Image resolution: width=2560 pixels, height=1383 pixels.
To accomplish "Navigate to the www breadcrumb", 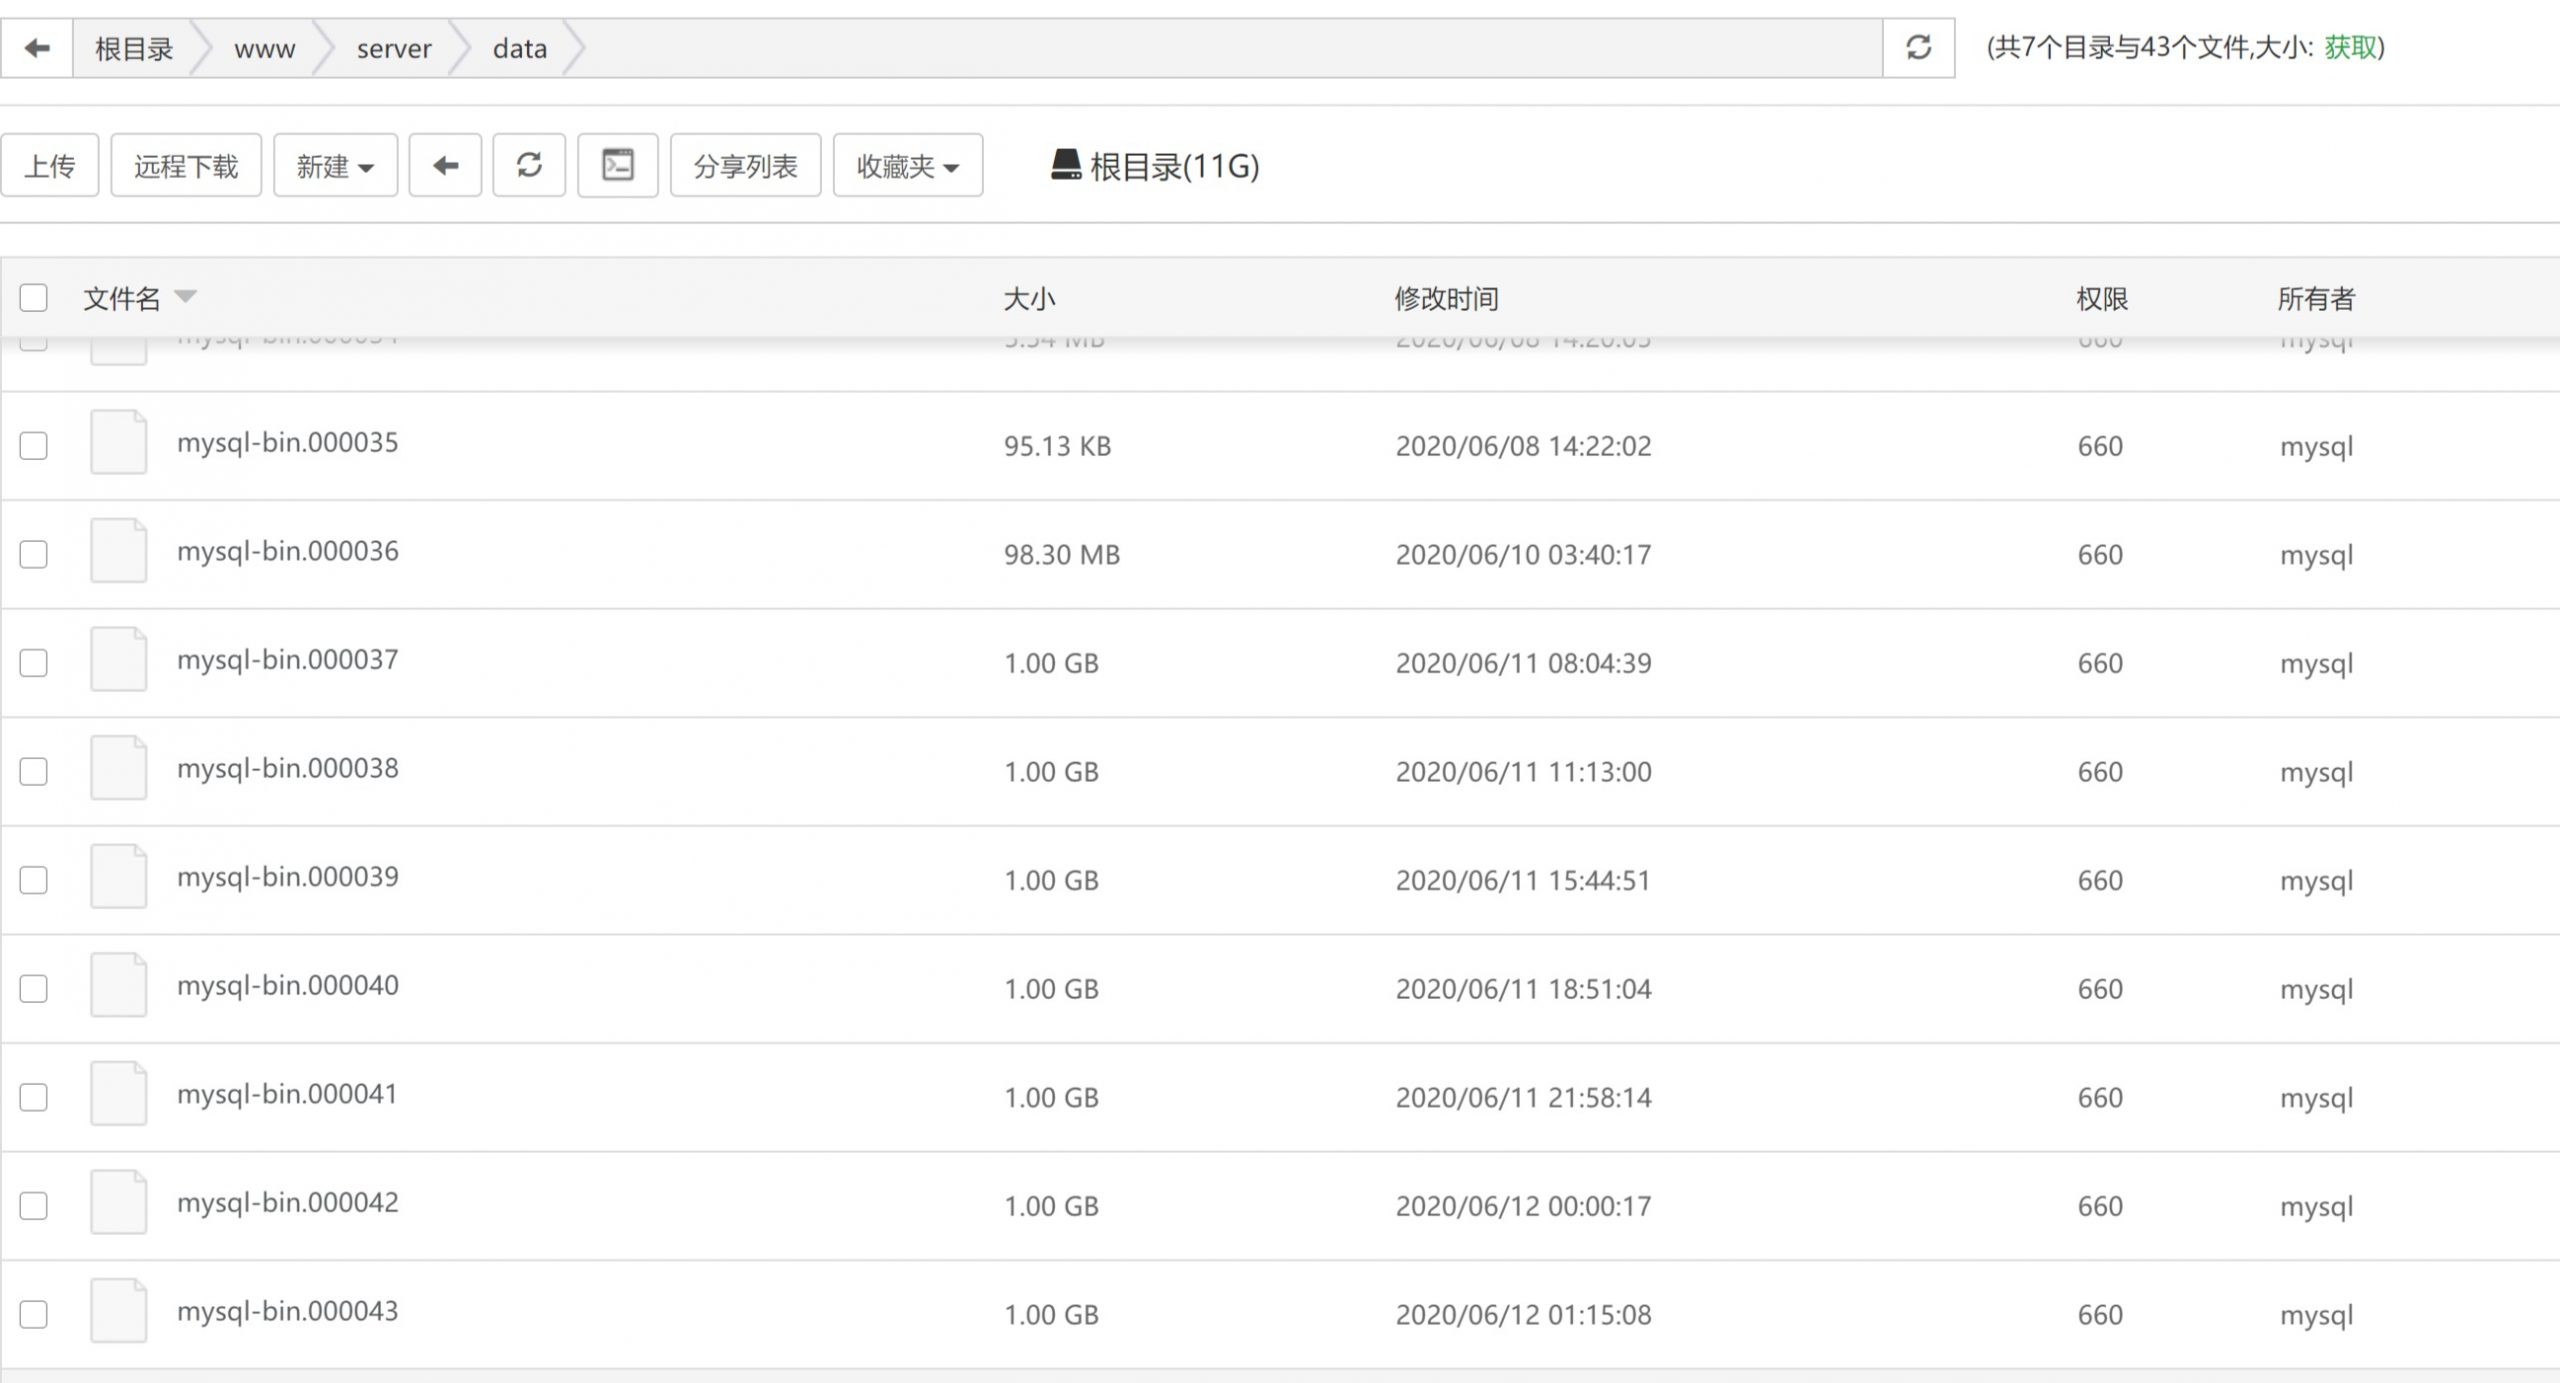I will click(x=264, y=48).
